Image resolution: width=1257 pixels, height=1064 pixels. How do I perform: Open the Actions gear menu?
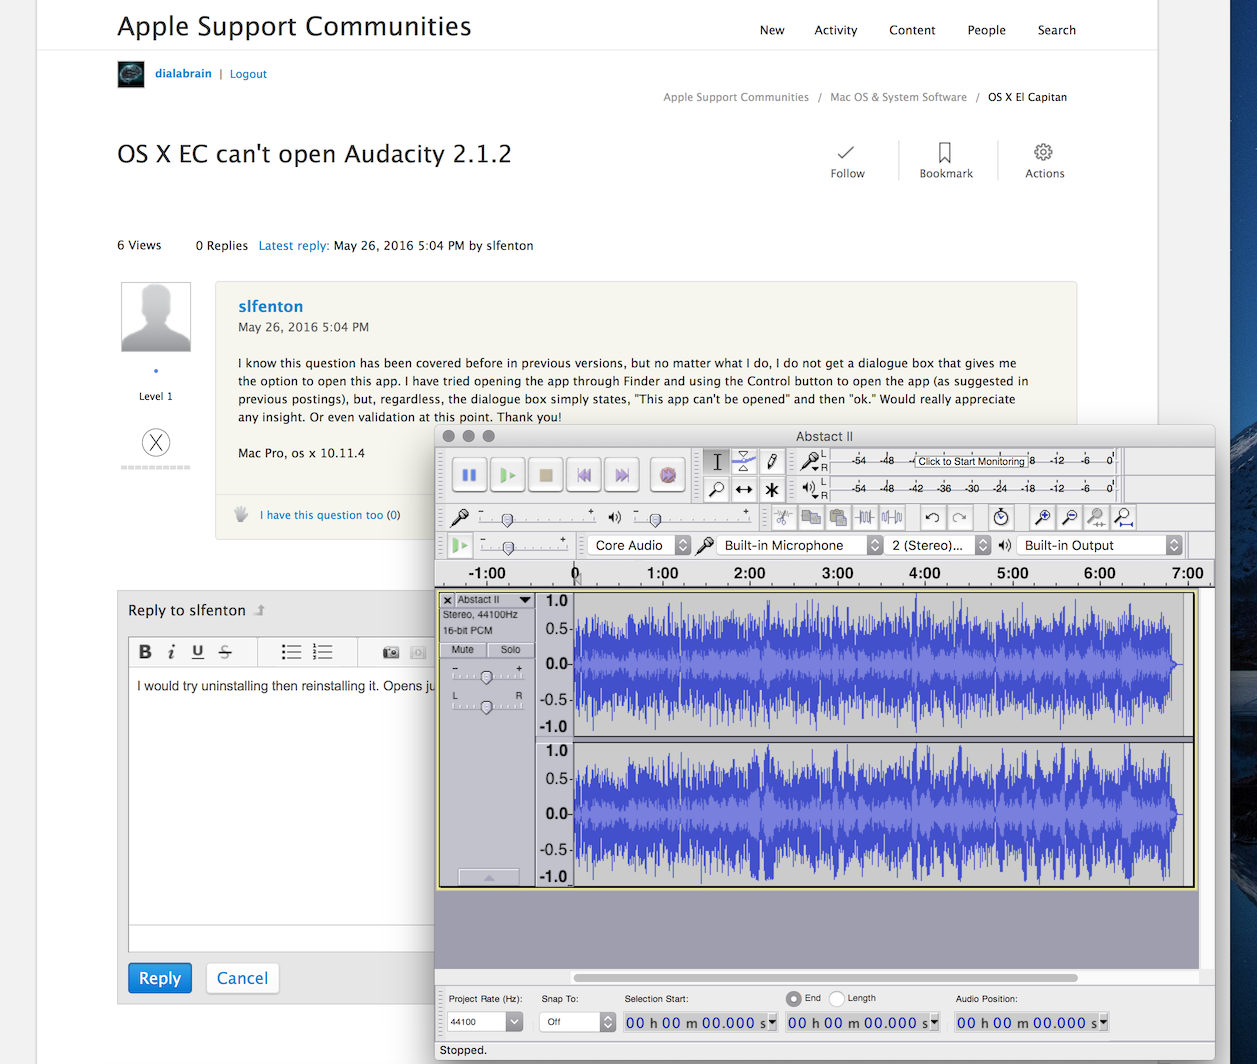(x=1044, y=161)
